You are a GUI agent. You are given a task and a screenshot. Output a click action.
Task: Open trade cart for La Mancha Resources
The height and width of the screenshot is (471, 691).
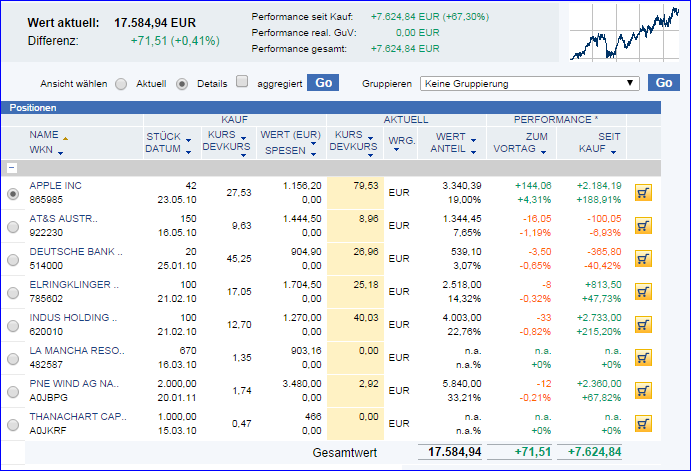[x=643, y=358]
